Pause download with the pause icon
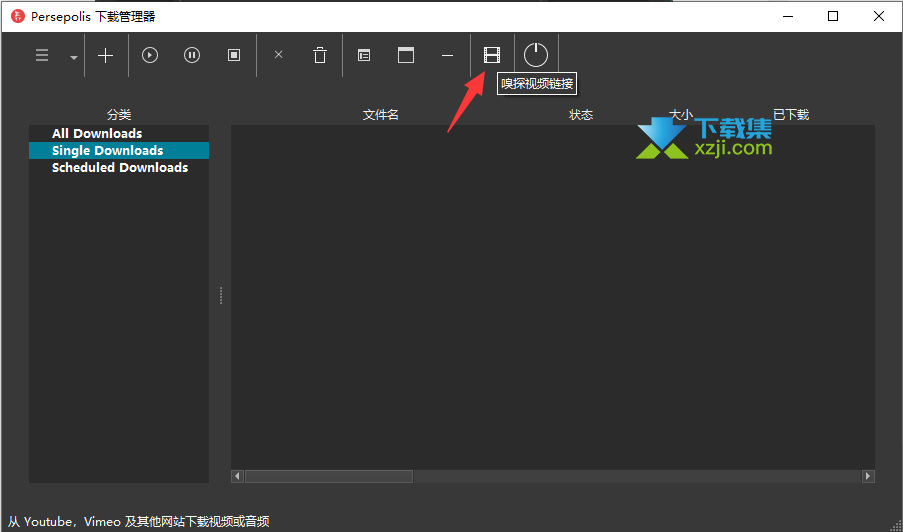 (x=192, y=55)
